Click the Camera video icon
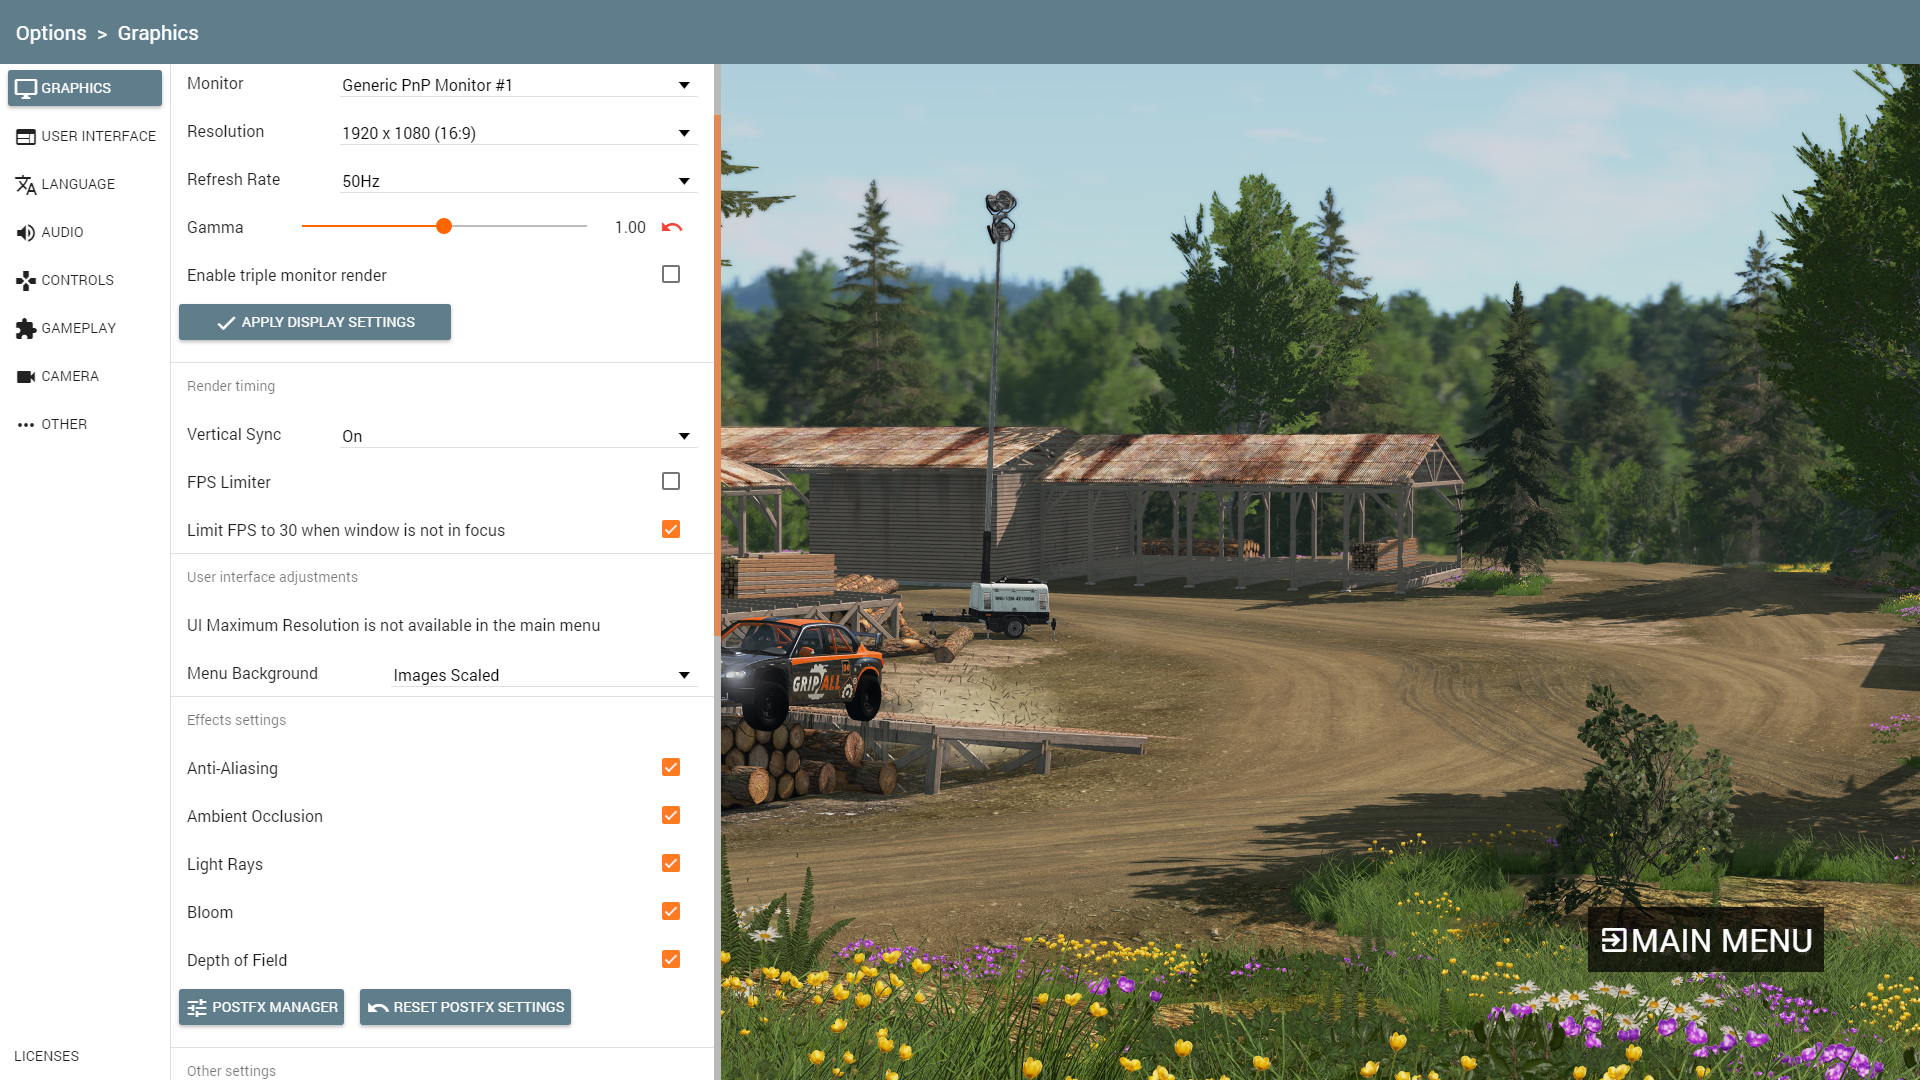This screenshot has height=1080, width=1920. [26, 376]
